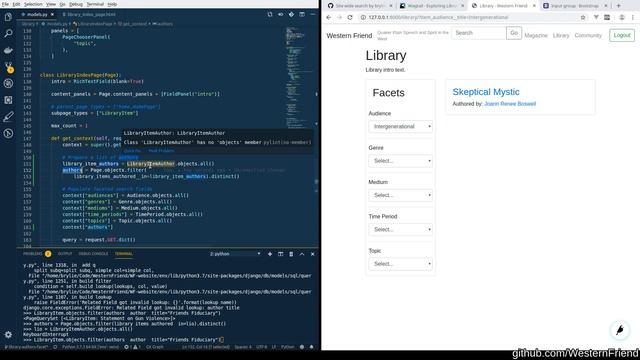
Task: Open the Docker view in activity bar
Action: coord(8,50)
